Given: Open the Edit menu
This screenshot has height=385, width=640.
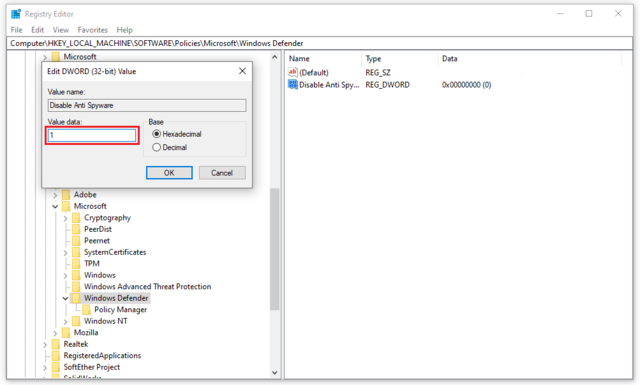Looking at the screenshot, I should point(38,30).
